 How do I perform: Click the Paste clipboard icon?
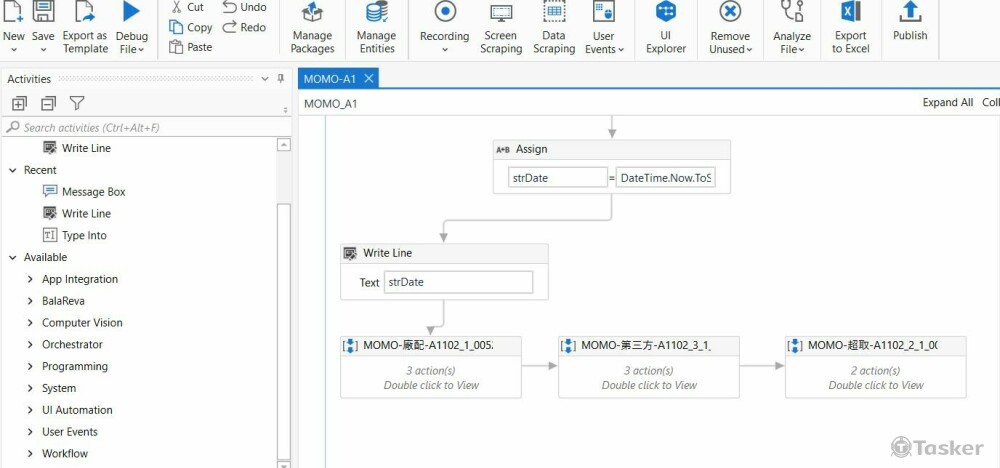[176, 47]
